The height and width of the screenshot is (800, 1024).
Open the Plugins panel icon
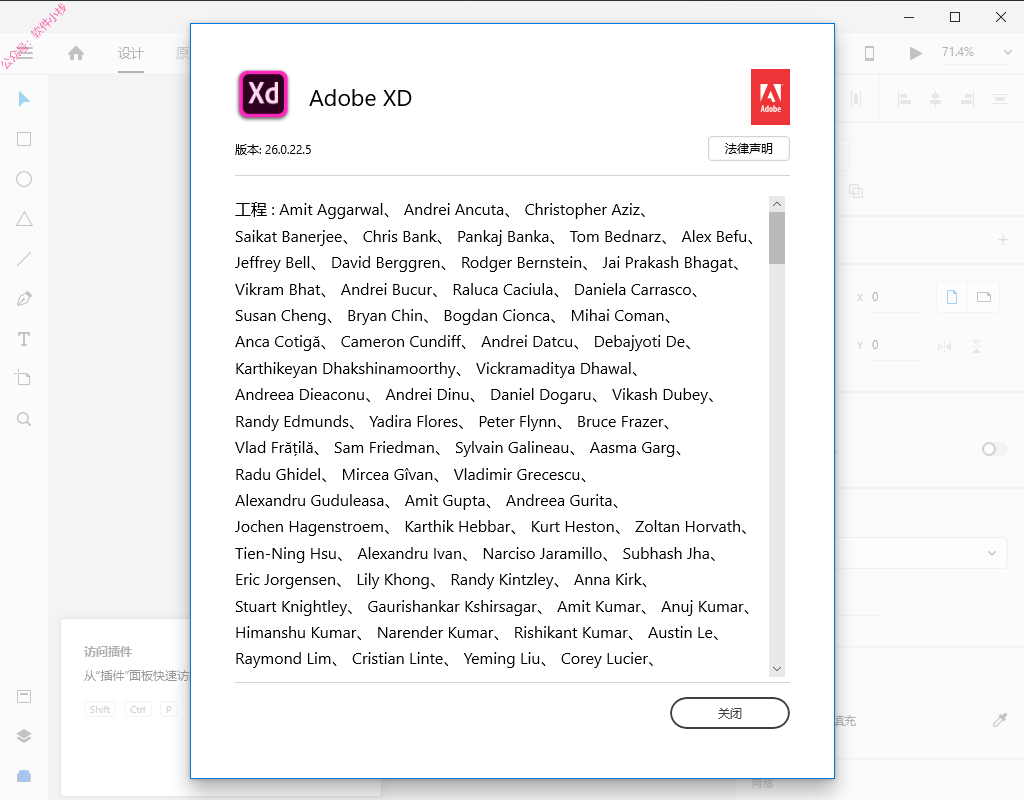[24, 776]
